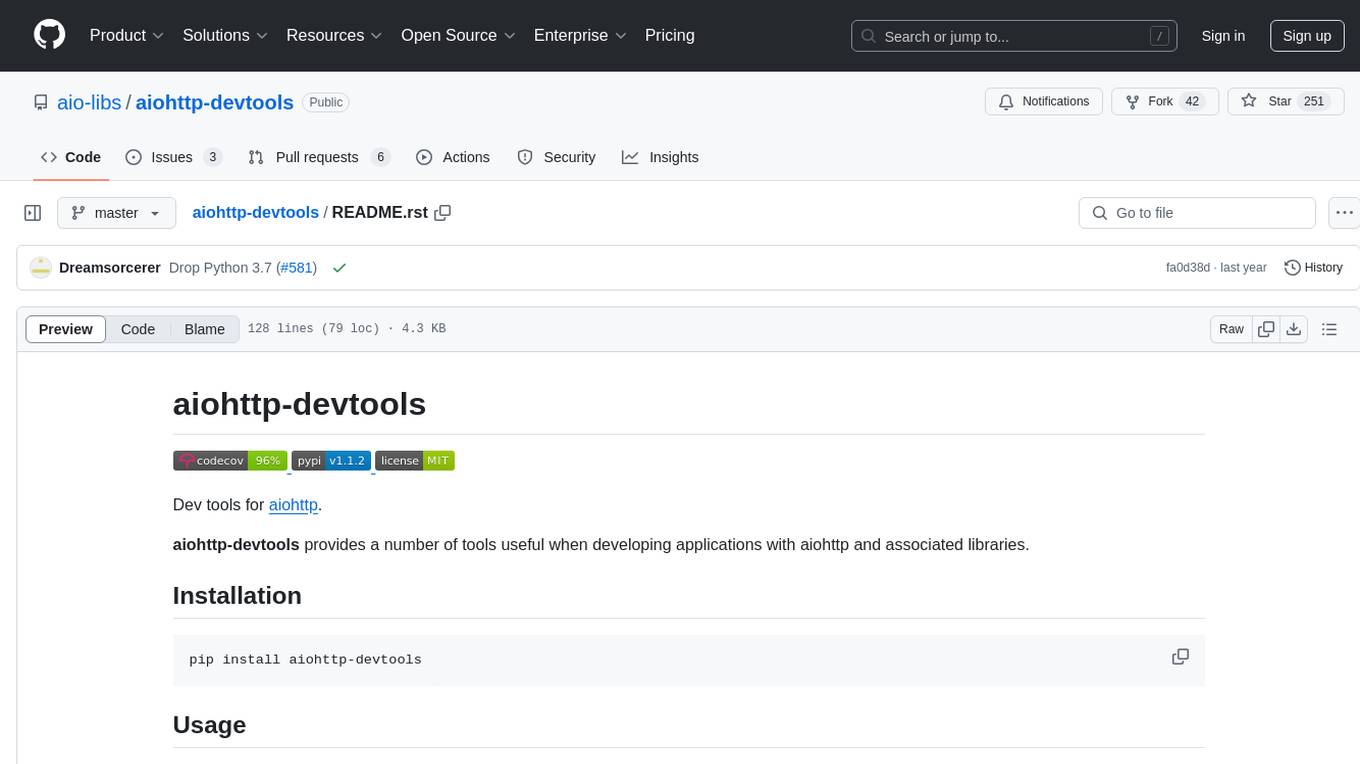The image size is (1360, 764).
Task: Click the codecov 96% badge
Action: (x=230, y=460)
